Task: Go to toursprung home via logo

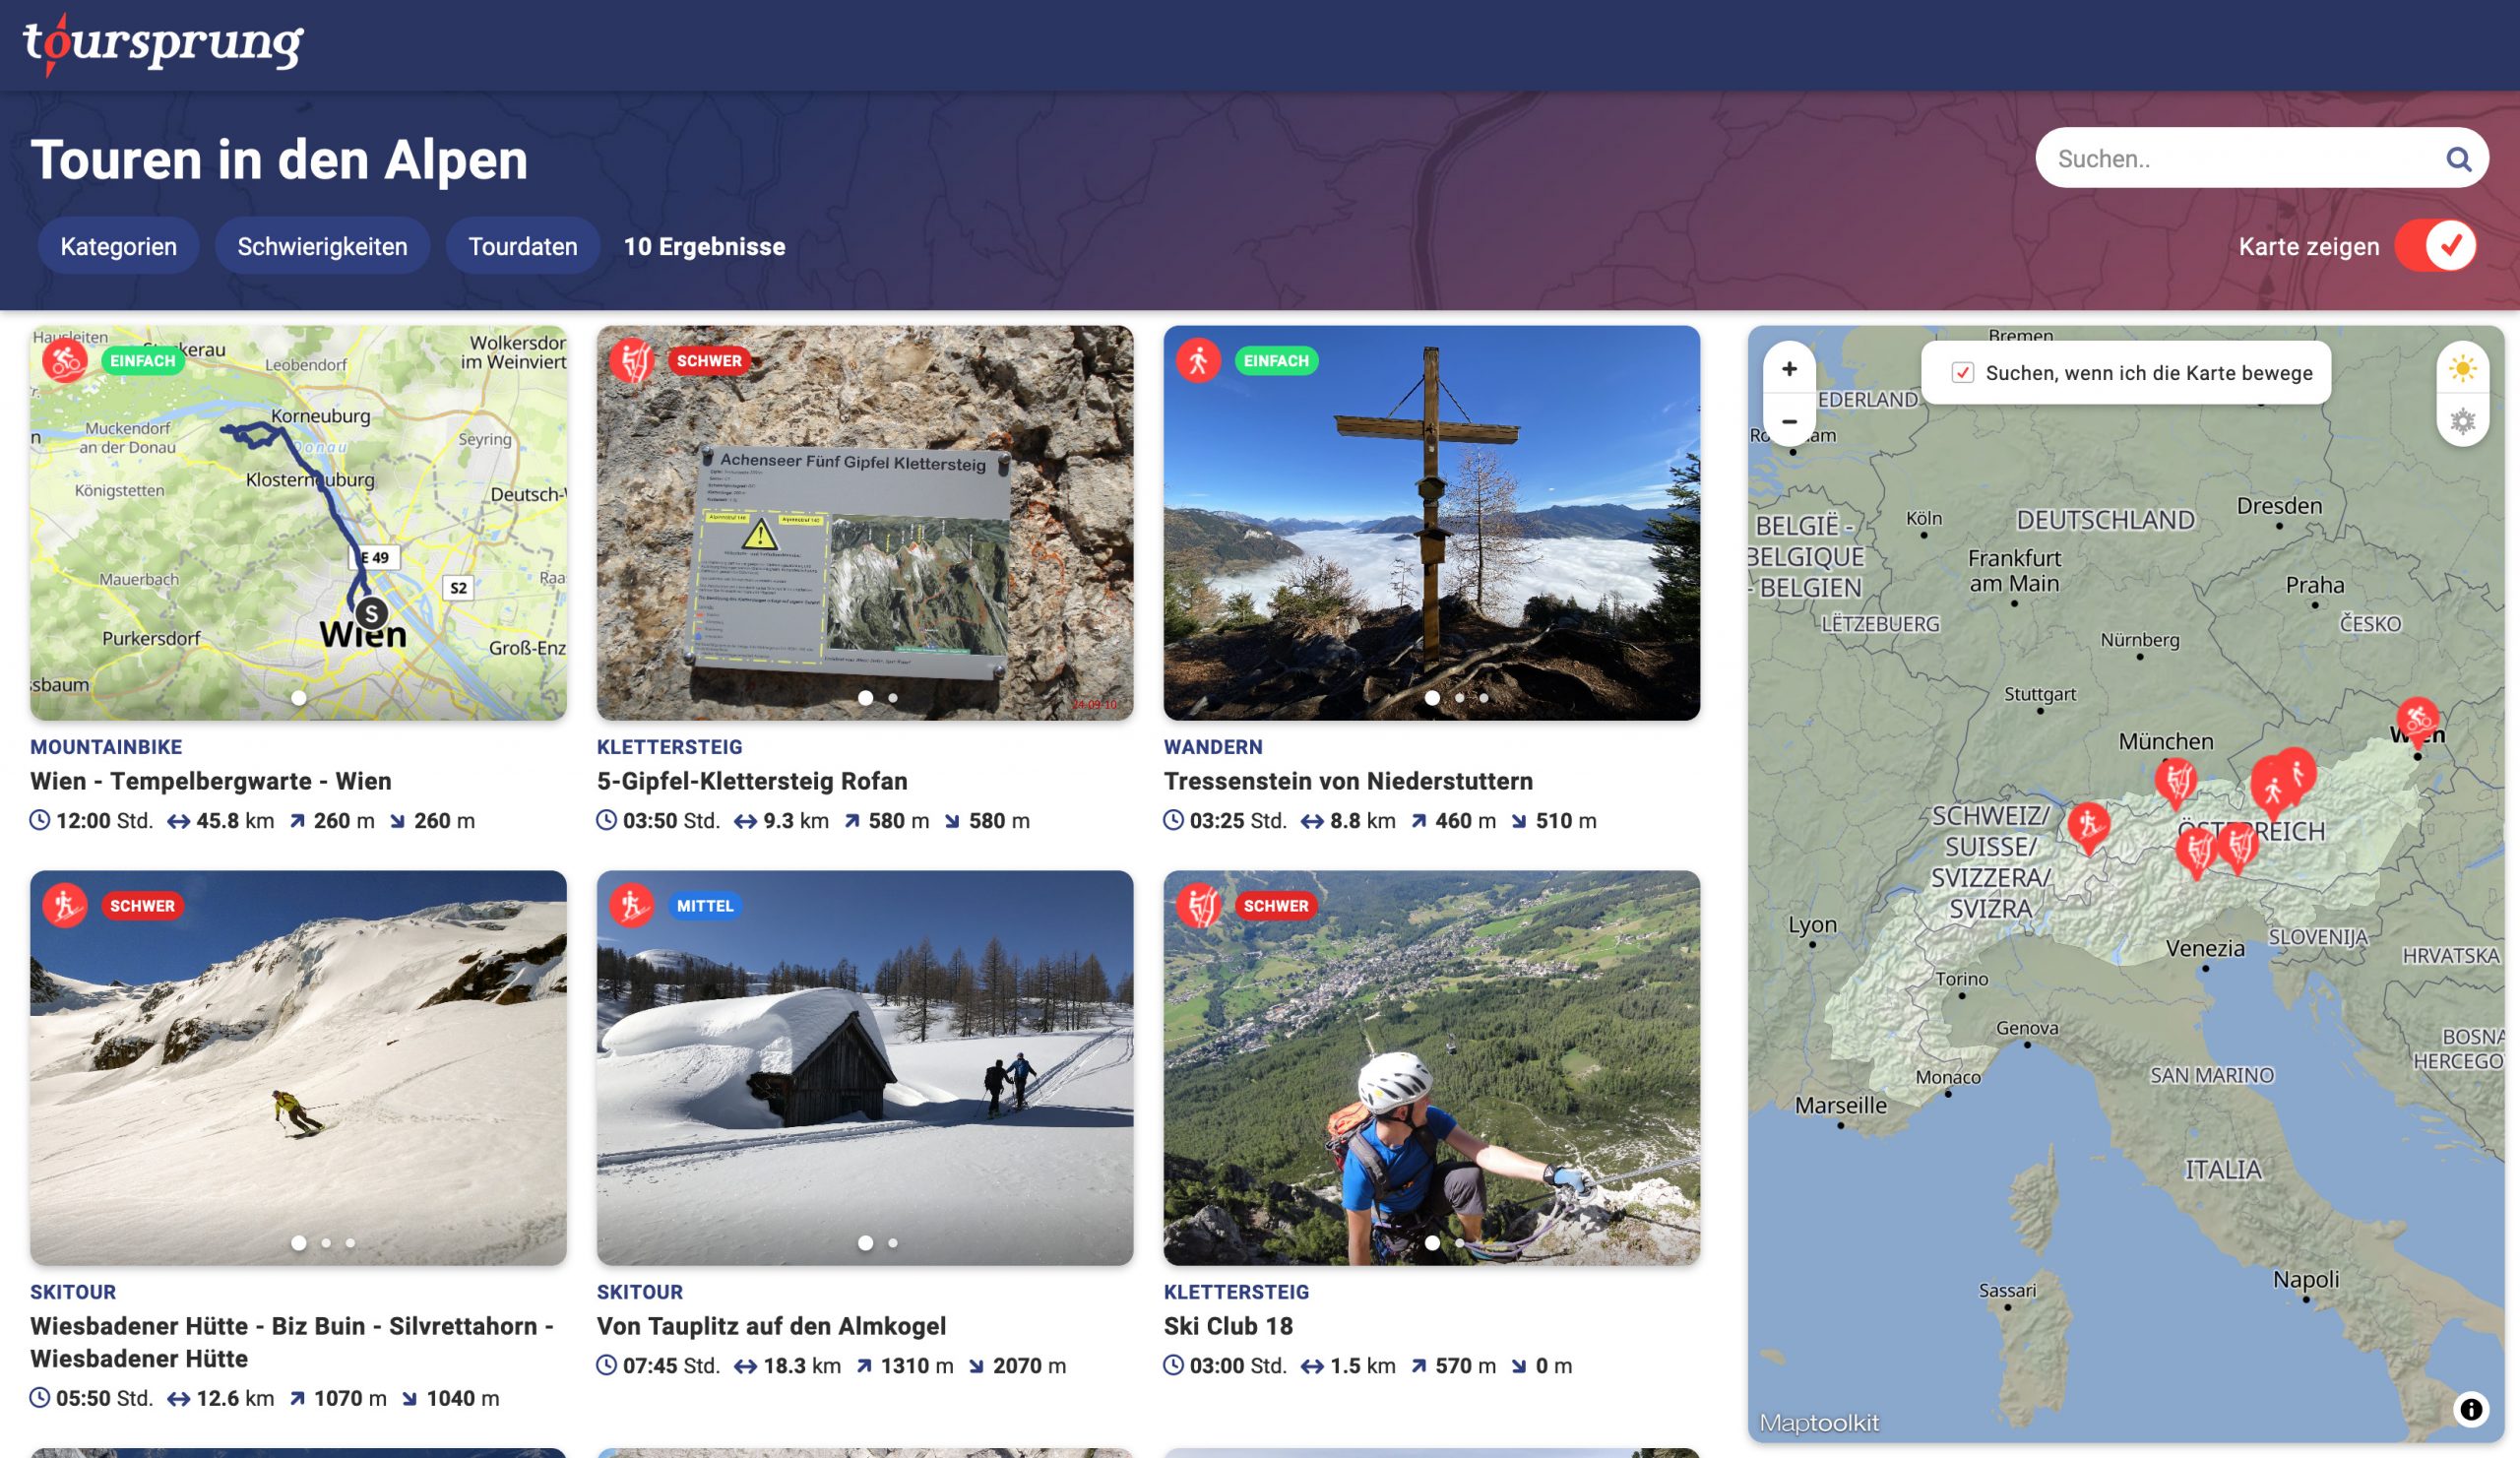Action: (x=163, y=44)
